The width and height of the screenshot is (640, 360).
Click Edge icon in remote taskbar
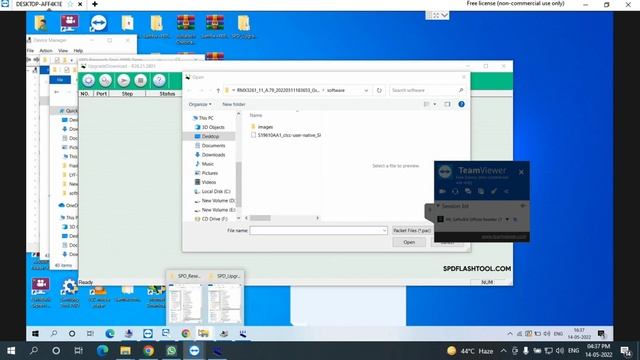[110, 333]
